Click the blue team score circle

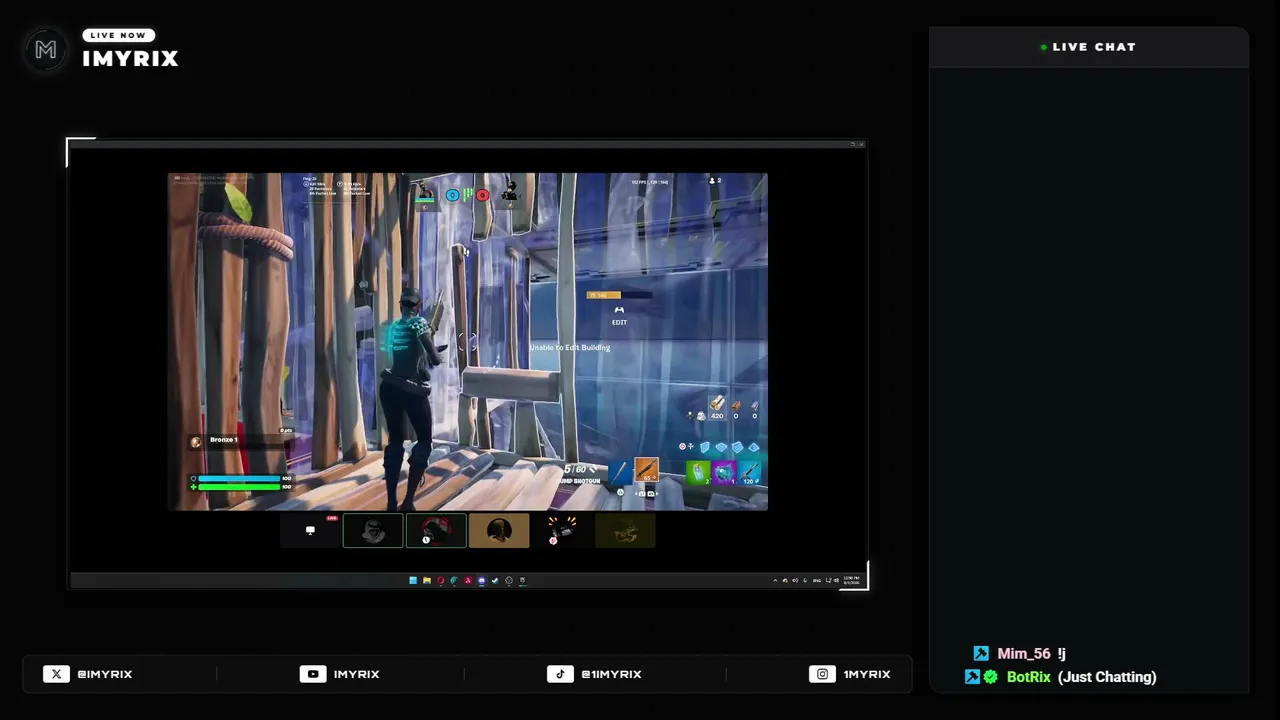tap(453, 195)
